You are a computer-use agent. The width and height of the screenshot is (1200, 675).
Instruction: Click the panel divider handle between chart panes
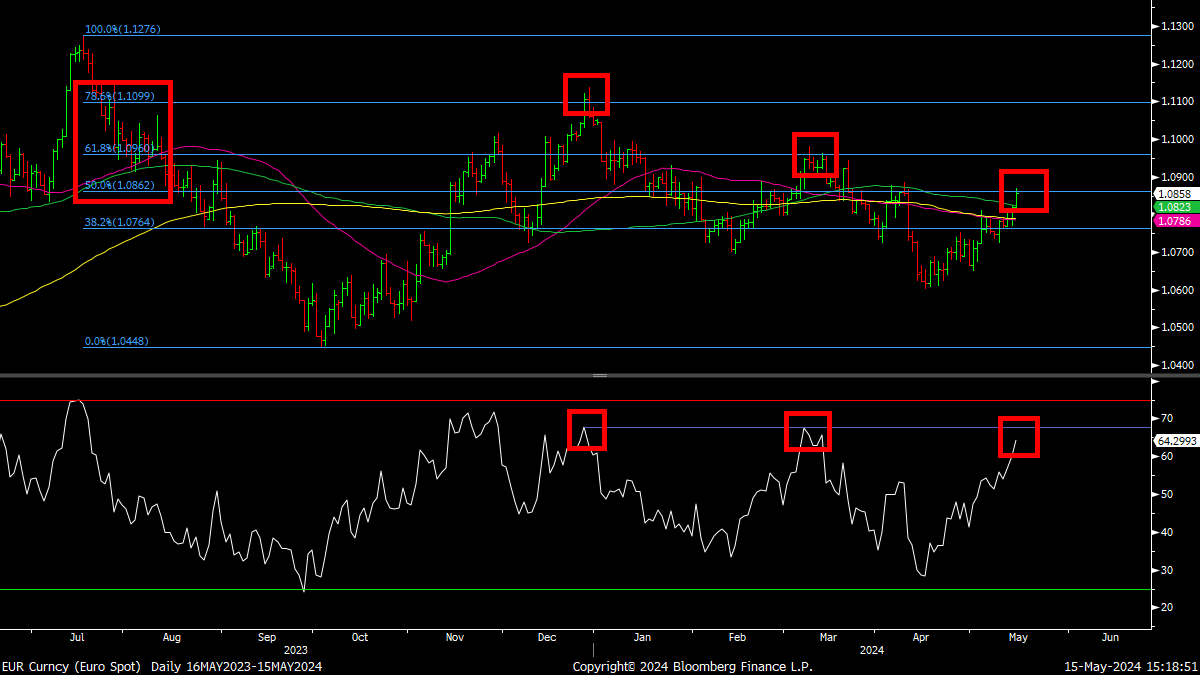[600, 376]
